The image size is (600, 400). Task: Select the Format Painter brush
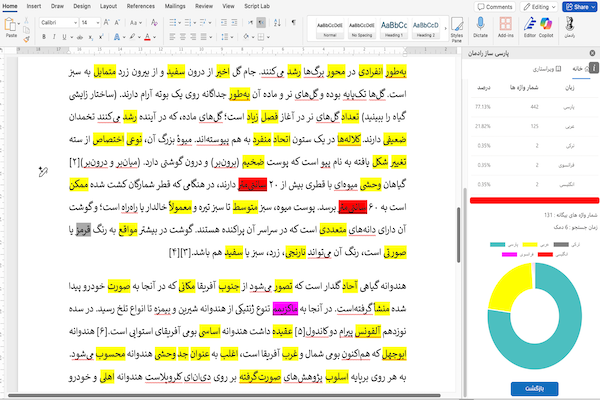point(26,39)
